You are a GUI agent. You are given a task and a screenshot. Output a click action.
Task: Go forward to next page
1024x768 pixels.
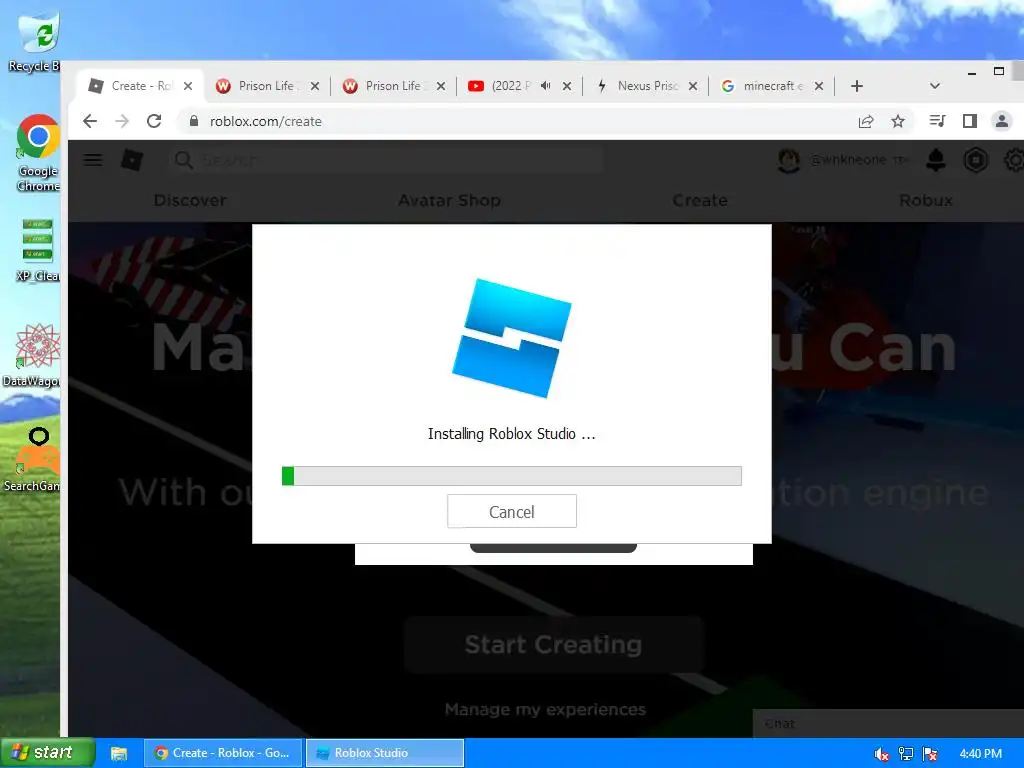click(x=122, y=121)
